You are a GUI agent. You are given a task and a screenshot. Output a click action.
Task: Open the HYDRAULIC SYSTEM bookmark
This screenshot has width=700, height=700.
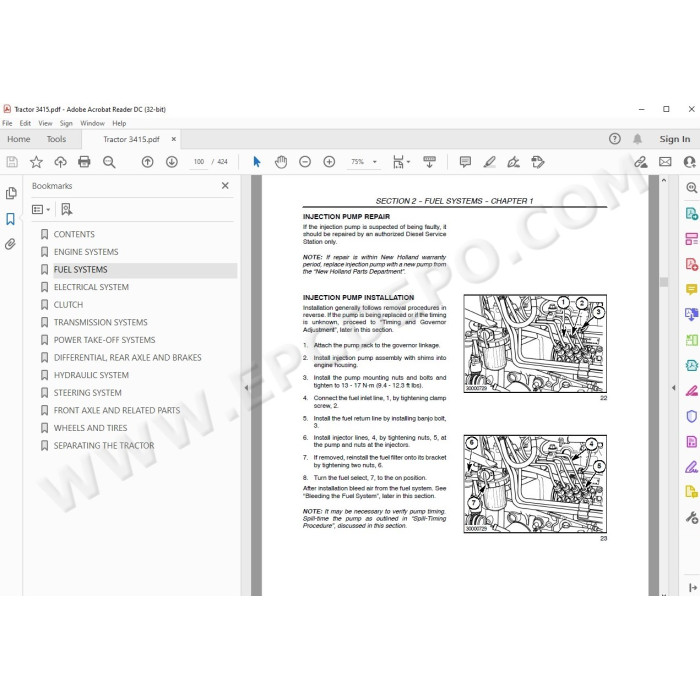(x=91, y=375)
